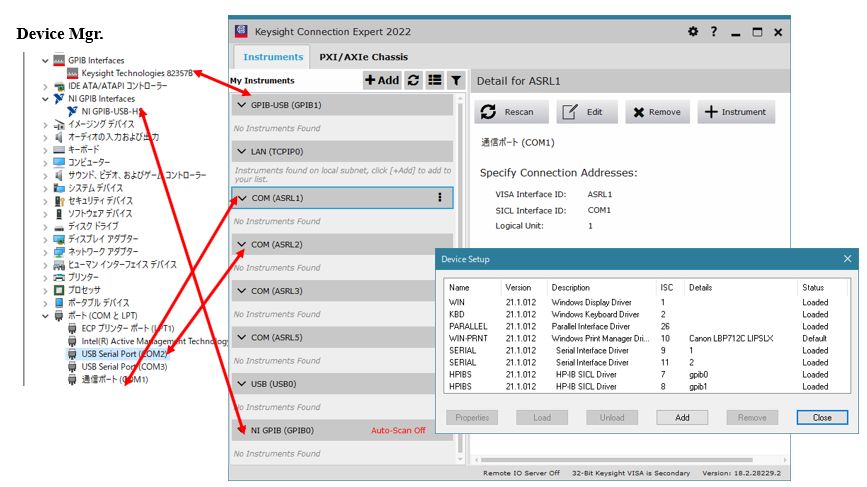Click Add button in Device Setup

(x=682, y=417)
